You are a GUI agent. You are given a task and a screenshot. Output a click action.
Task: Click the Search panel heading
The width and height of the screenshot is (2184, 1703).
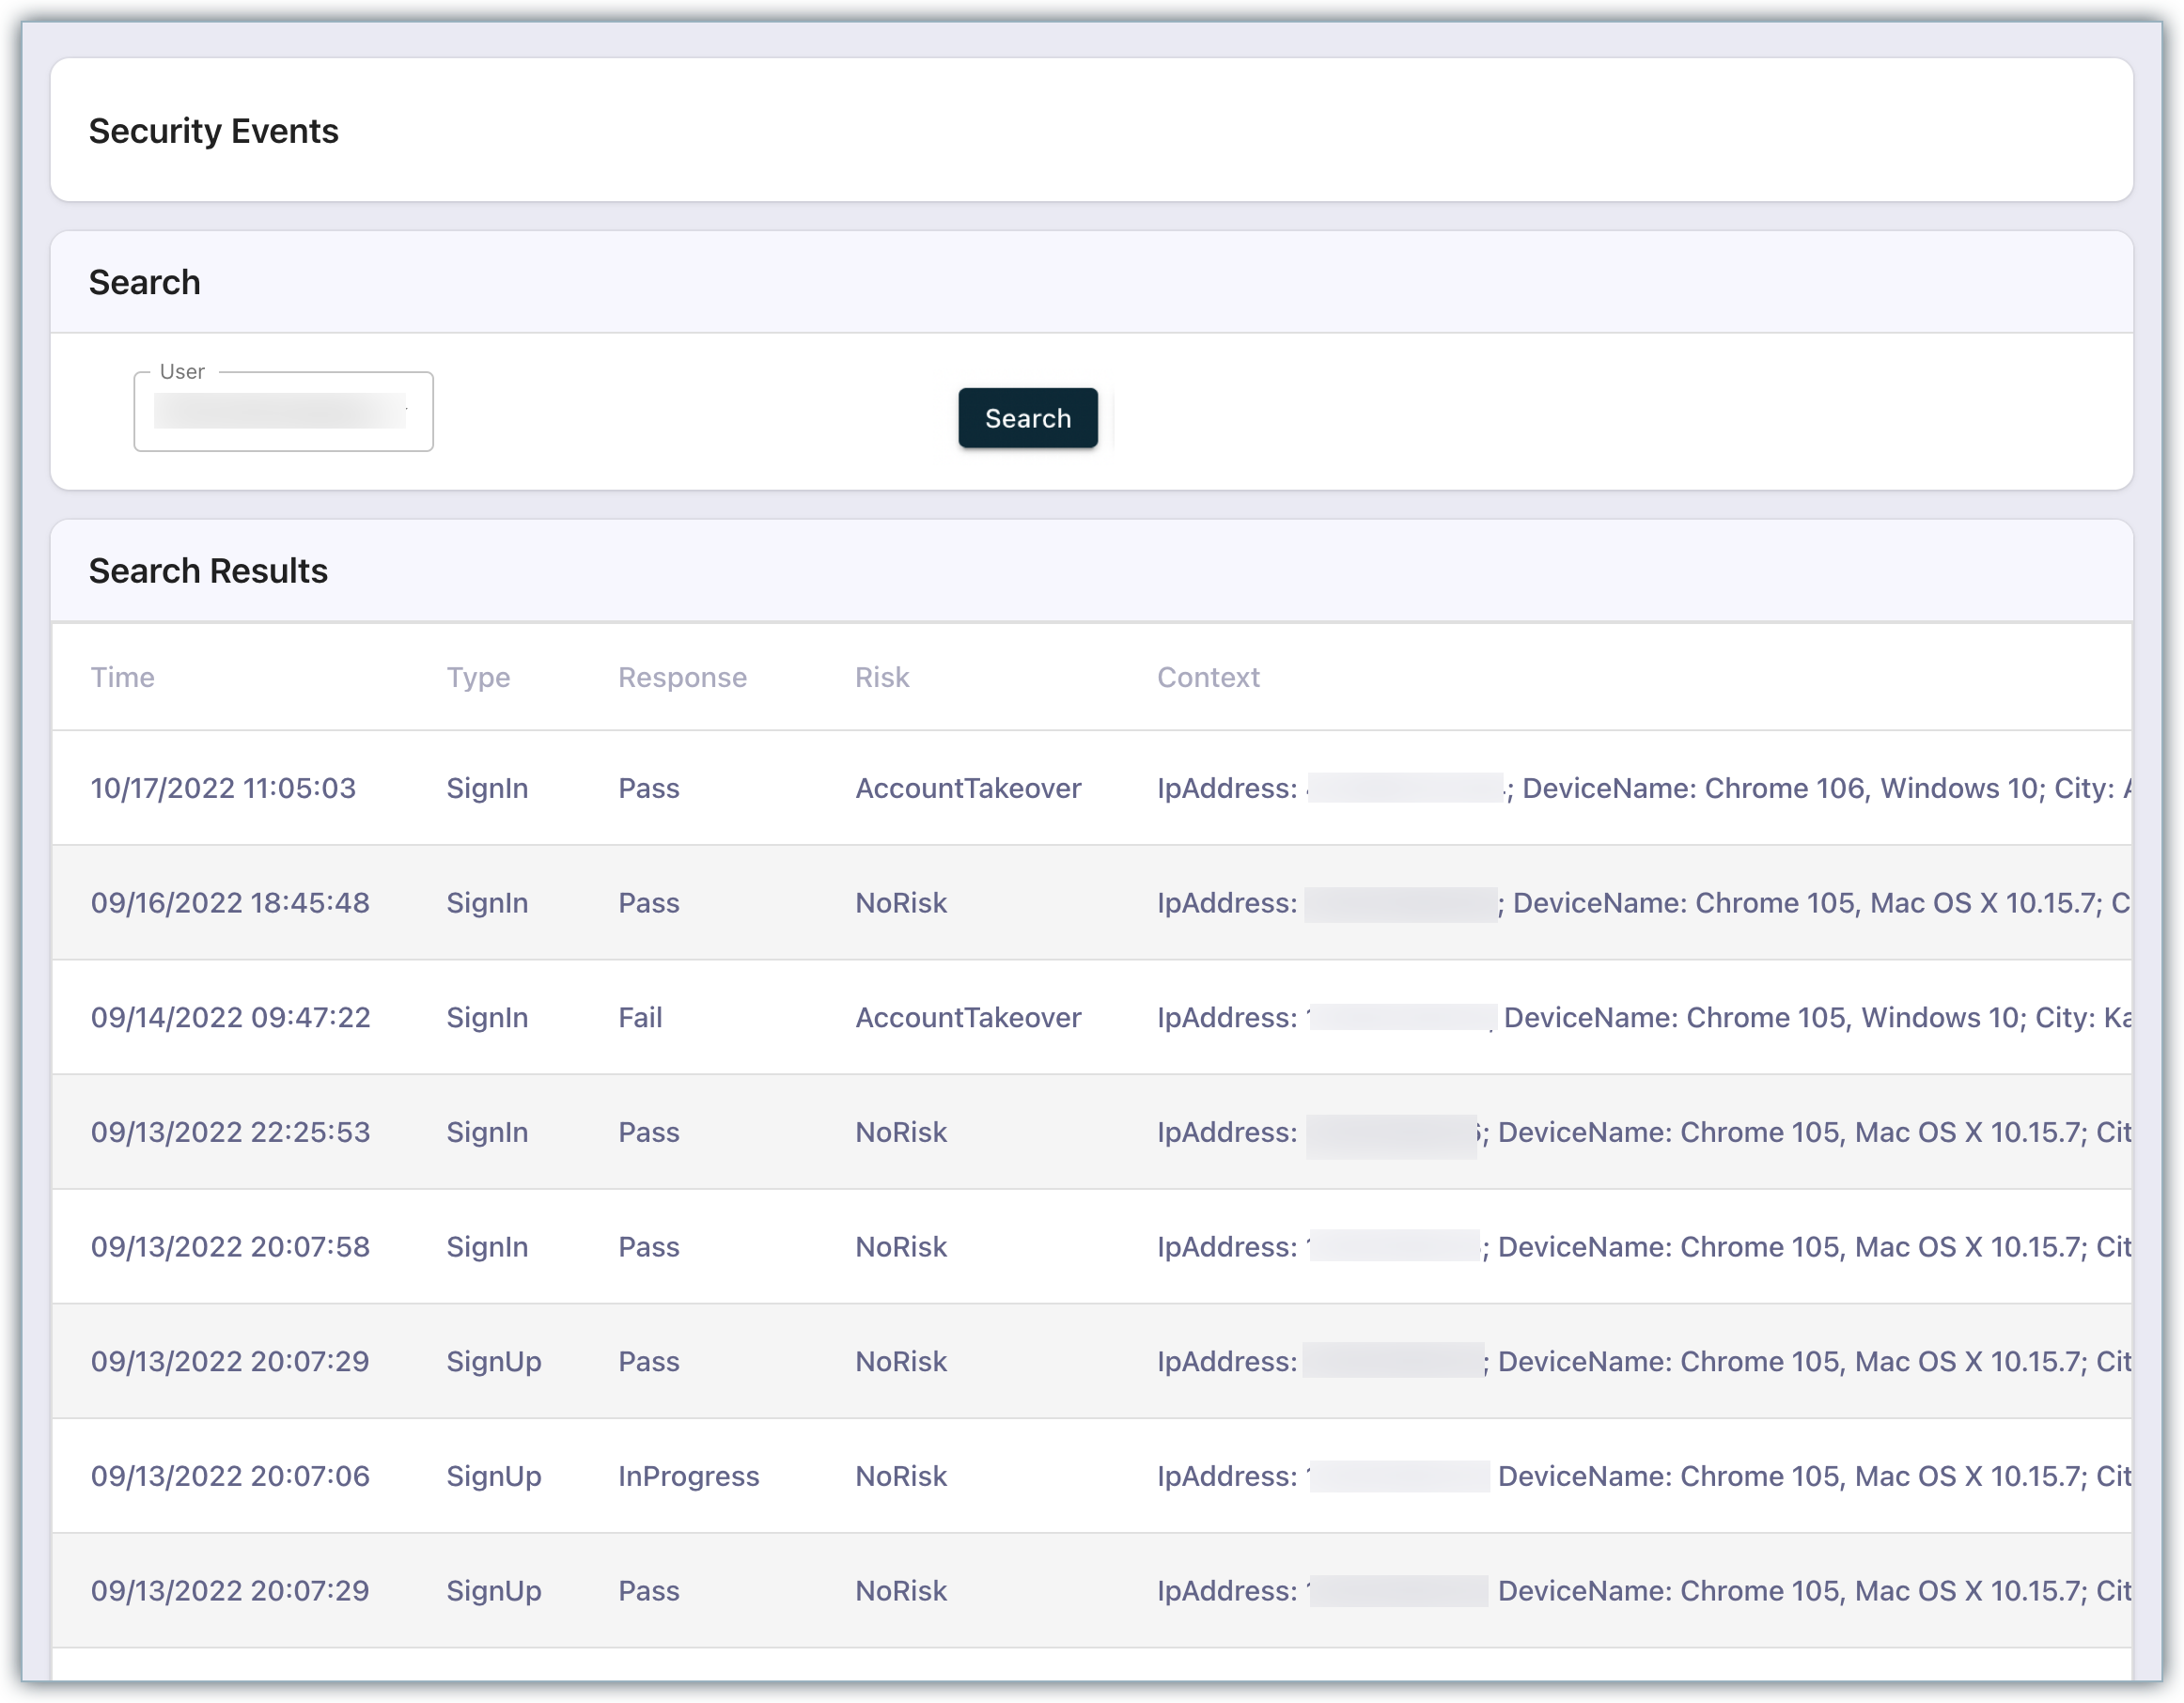tap(144, 282)
